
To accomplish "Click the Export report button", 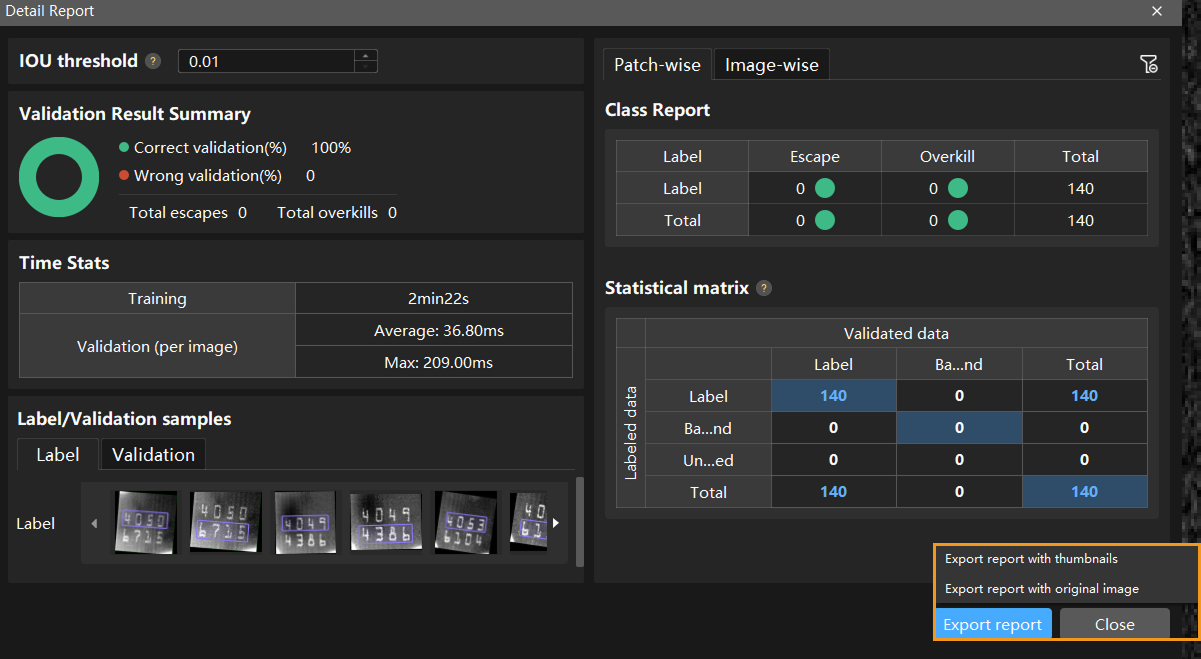I will click(x=993, y=624).
